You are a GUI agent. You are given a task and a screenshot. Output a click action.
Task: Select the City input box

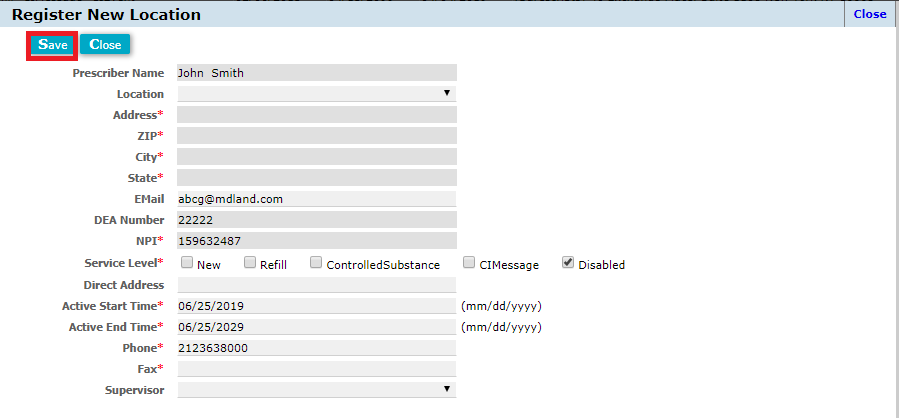pos(316,157)
